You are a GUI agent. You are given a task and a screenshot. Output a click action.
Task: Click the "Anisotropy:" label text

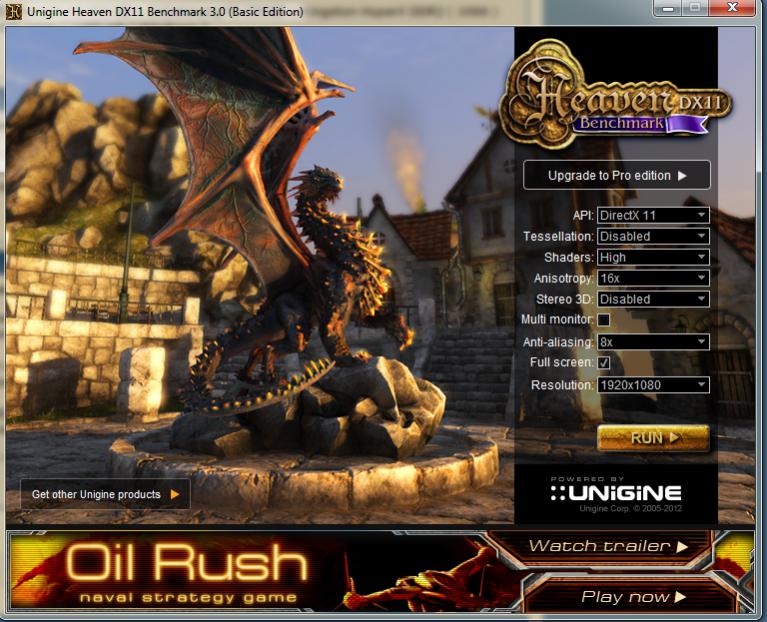point(564,278)
